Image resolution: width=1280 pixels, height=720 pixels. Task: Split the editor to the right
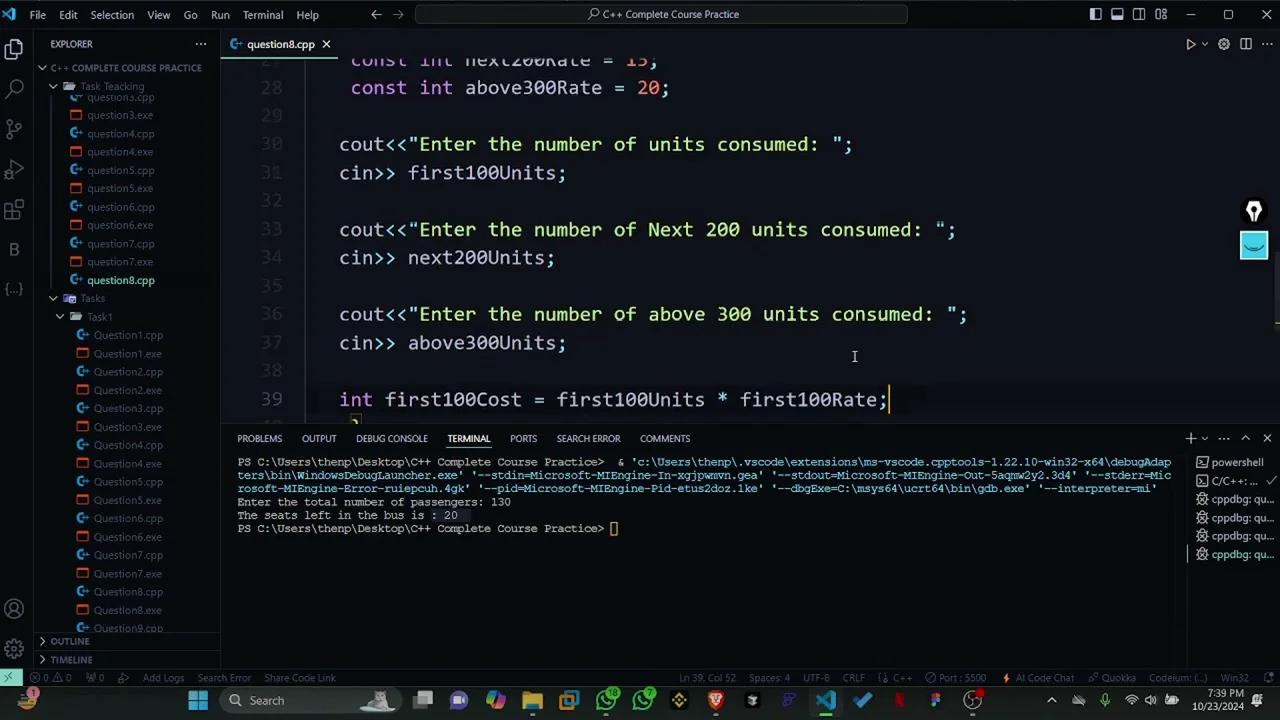[x=1246, y=44]
